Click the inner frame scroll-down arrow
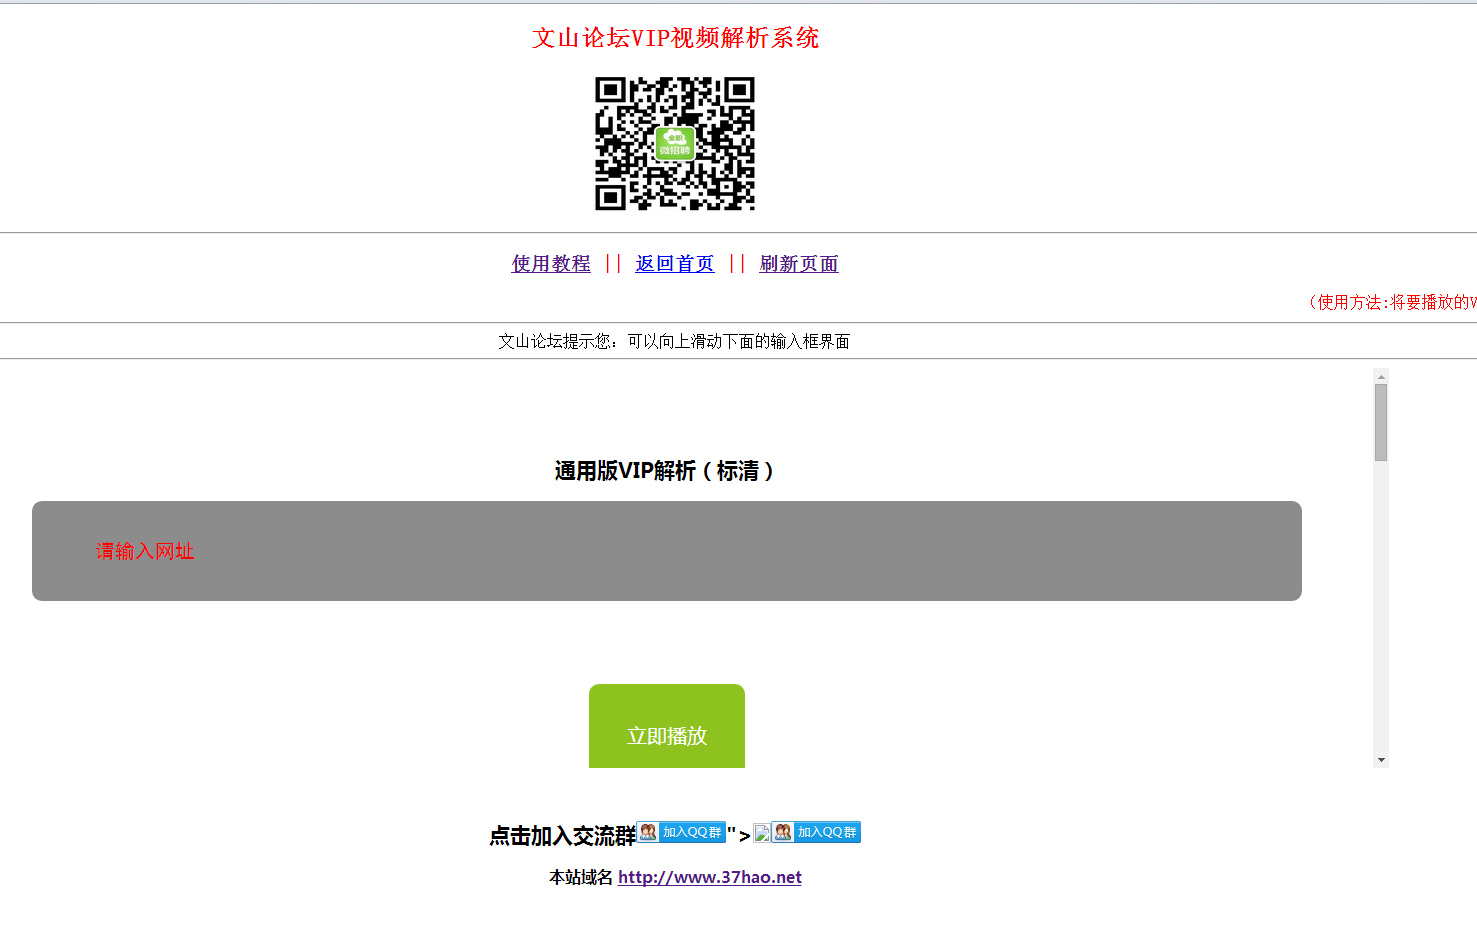 click(x=1381, y=760)
